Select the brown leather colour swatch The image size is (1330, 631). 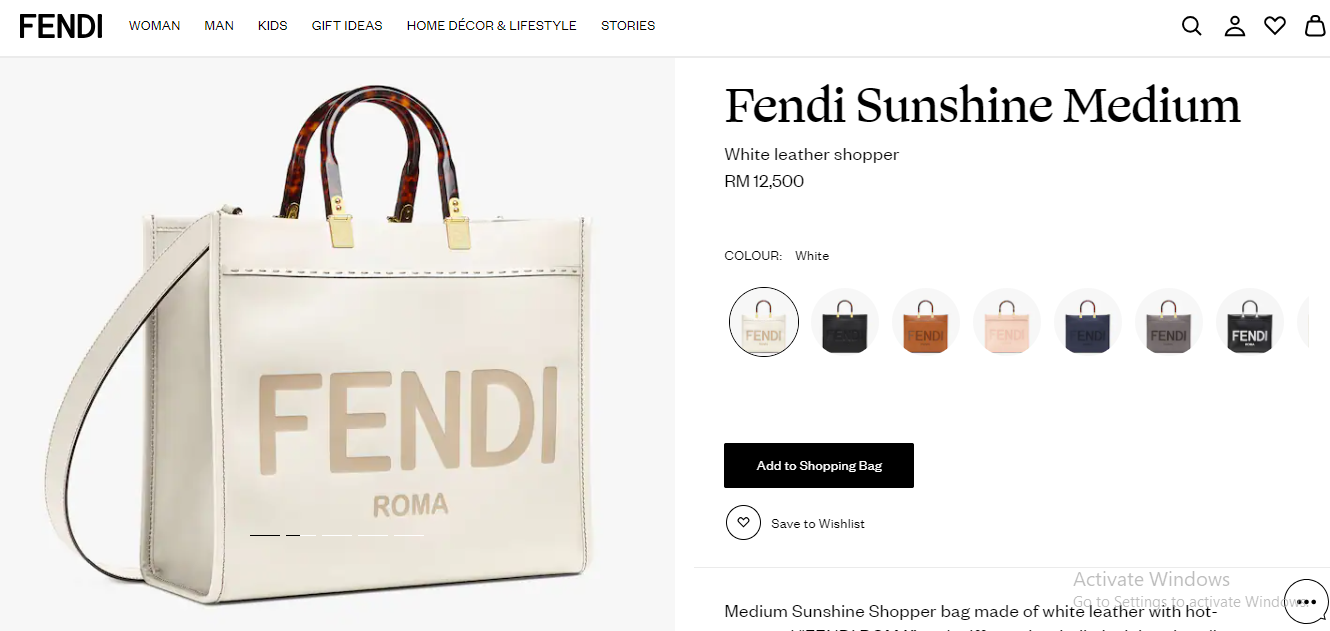click(x=926, y=322)
